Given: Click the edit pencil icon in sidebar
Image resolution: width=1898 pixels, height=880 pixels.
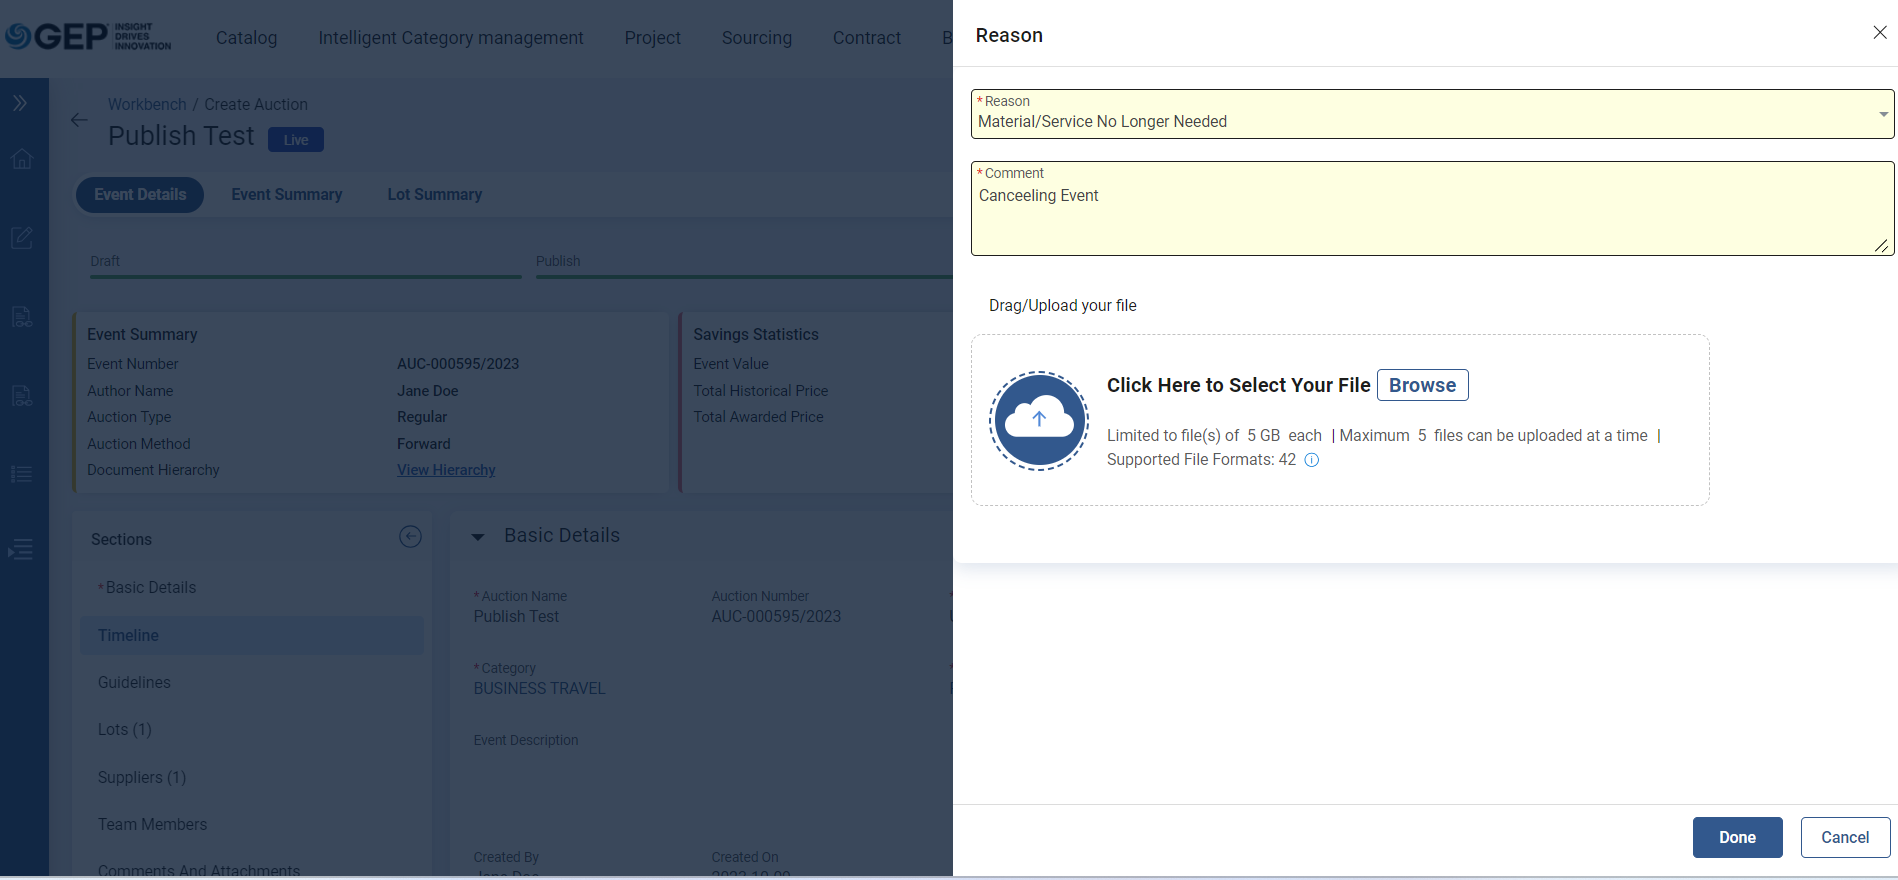Looking at the screenshot, I should 22,238.
